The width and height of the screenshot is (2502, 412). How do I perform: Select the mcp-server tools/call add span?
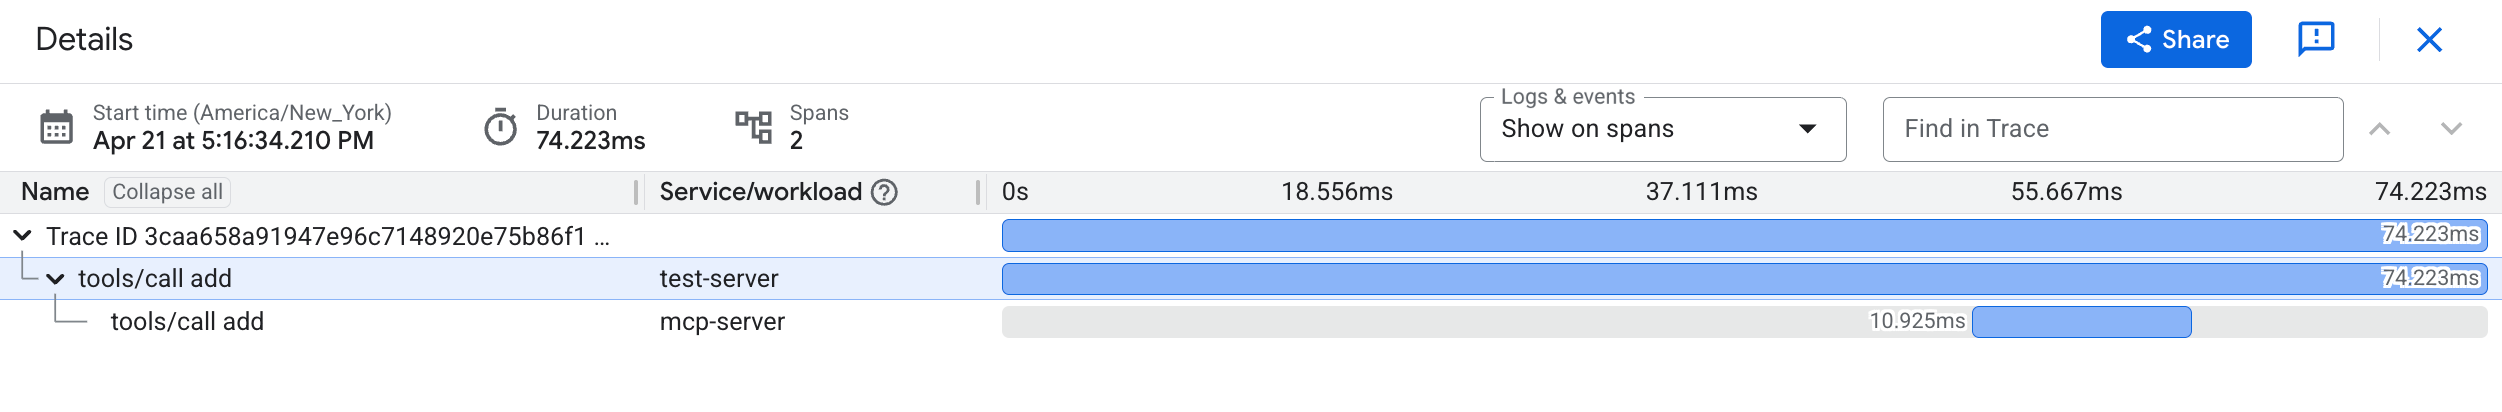(x=187, y=322)
